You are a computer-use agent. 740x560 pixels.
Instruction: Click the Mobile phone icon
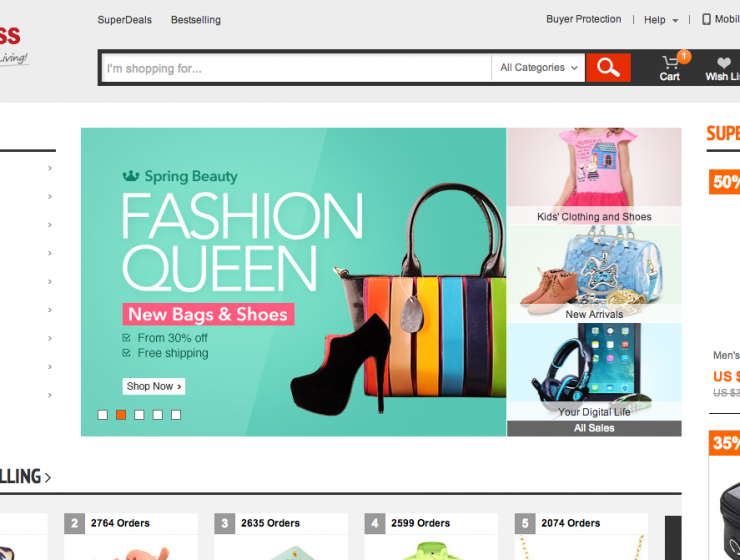[x=706, y=19]
